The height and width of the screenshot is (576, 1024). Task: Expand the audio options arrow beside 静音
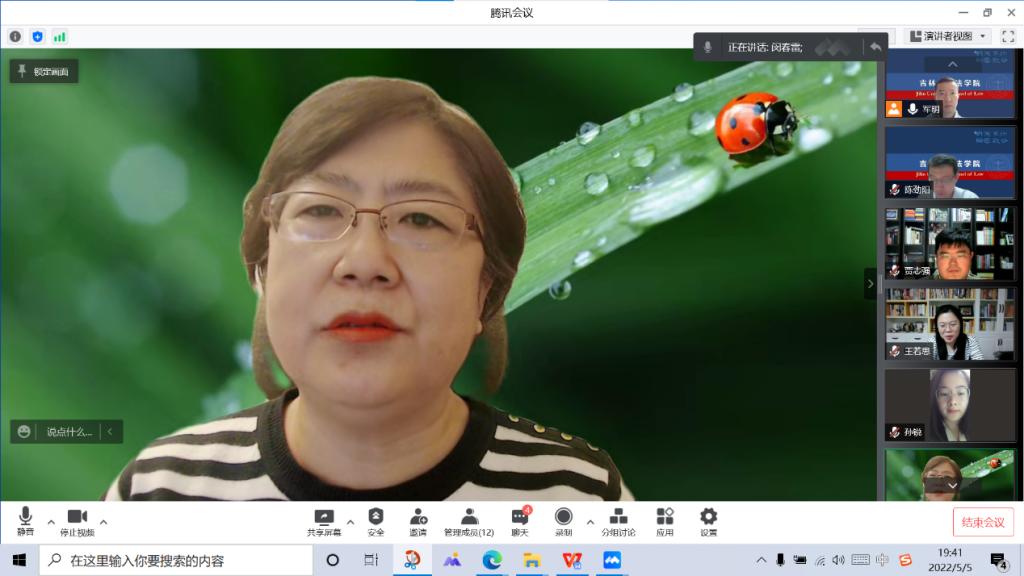(51, 522)
